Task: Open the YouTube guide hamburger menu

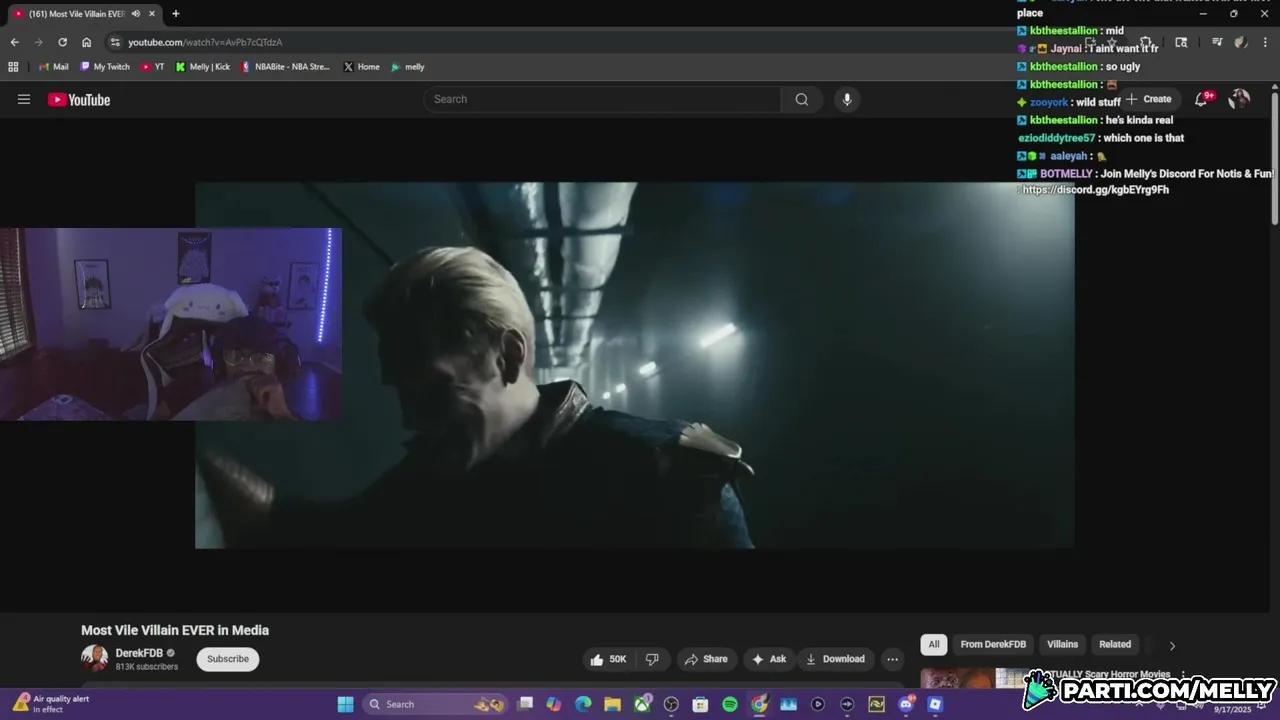Action: pos(24,99)
